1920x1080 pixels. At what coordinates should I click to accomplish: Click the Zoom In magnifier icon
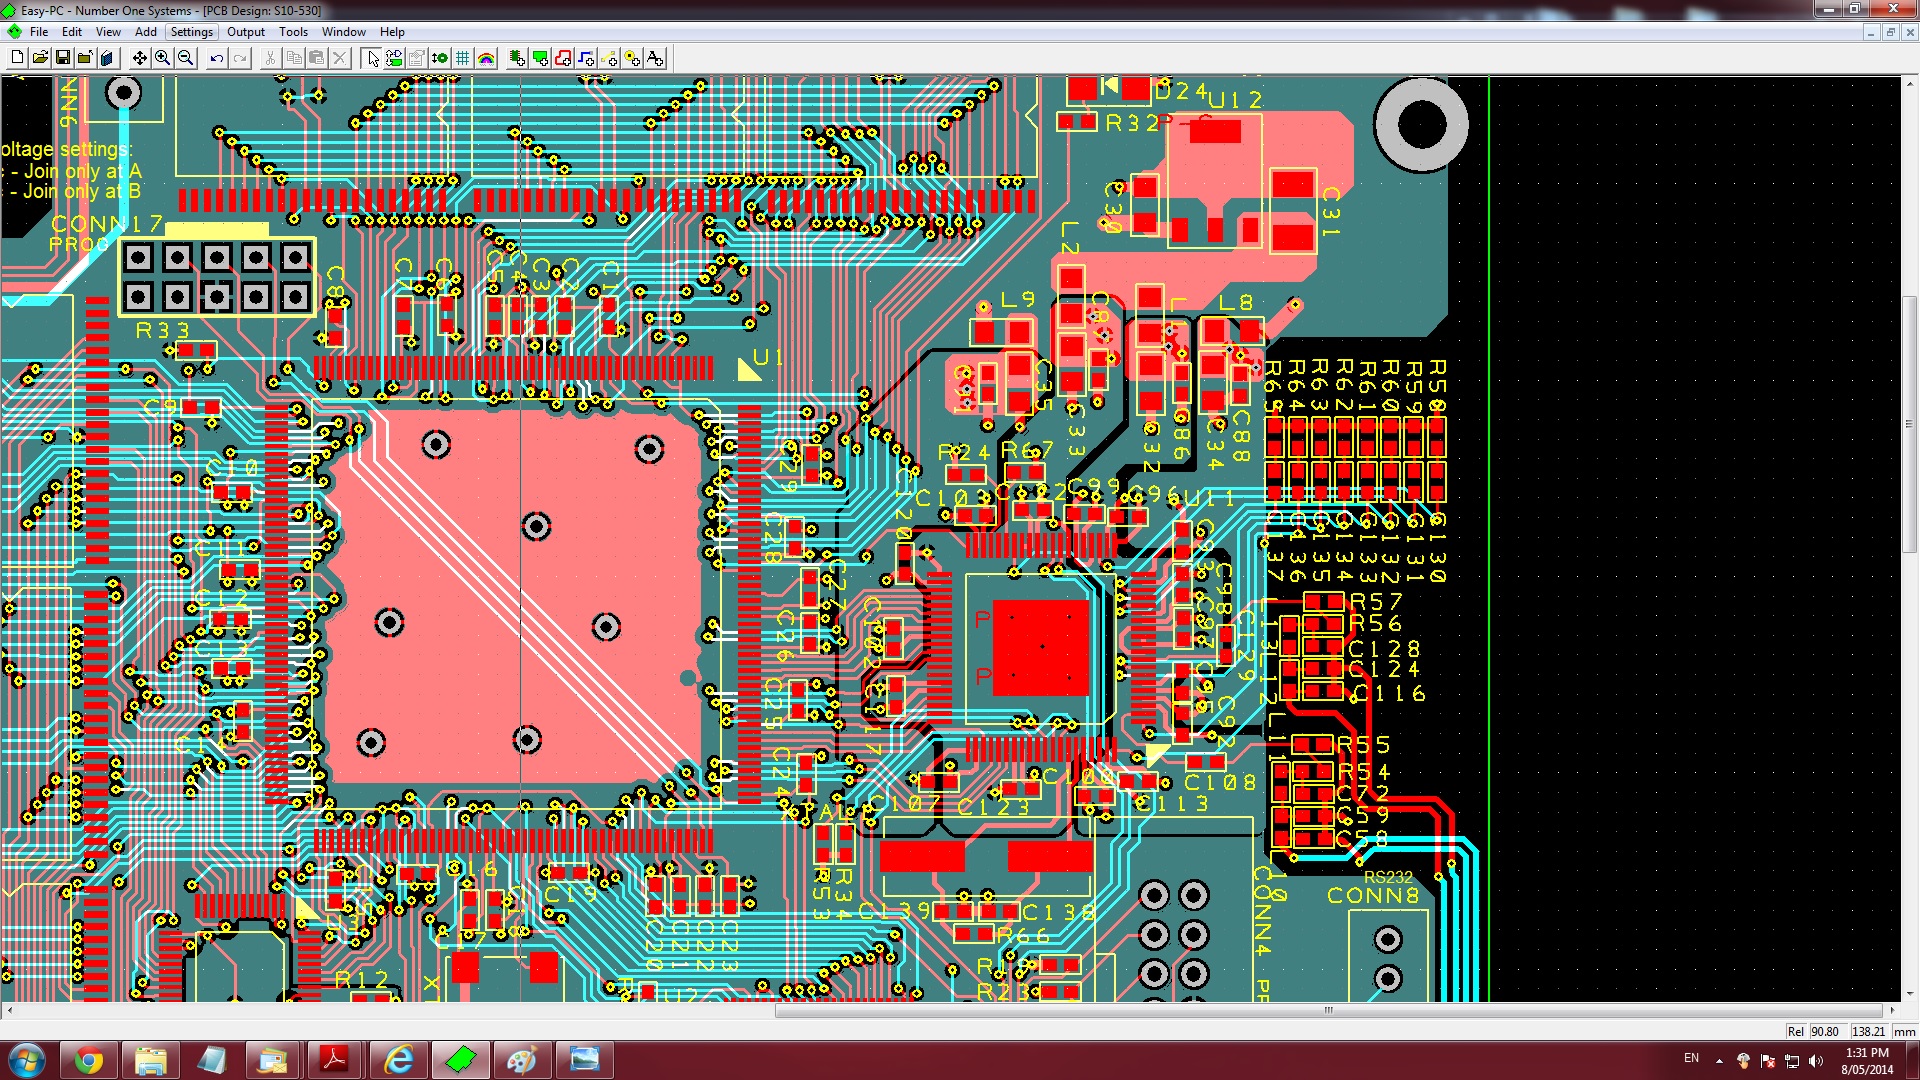pos(162,58)
